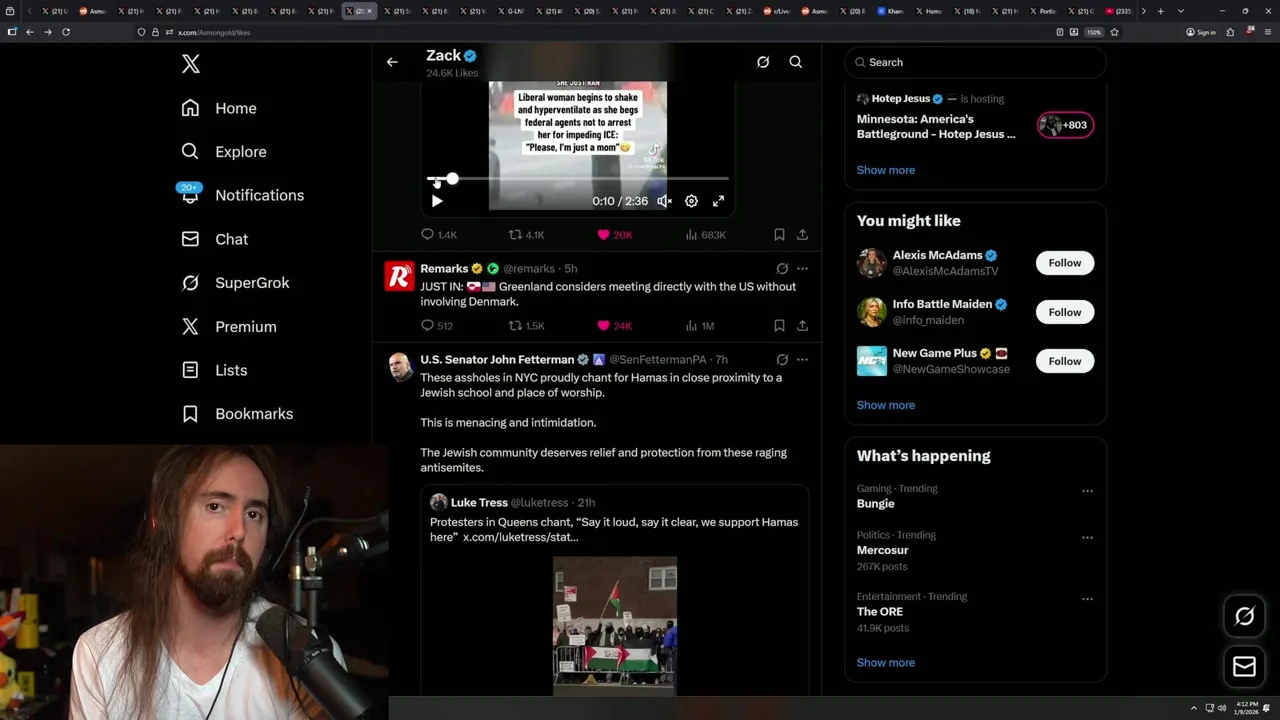Open Bungie trending topic

pyautogui.click(x=875, y=504)
